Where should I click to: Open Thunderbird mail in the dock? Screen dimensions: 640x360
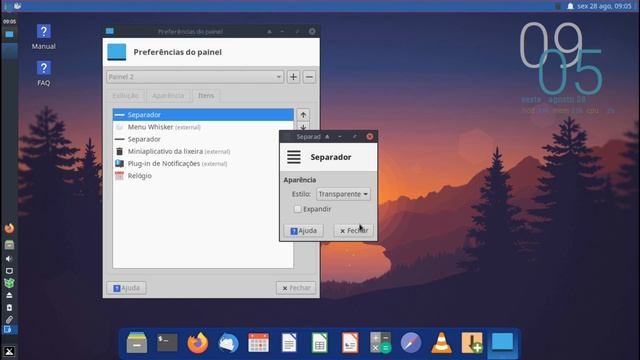228,342
